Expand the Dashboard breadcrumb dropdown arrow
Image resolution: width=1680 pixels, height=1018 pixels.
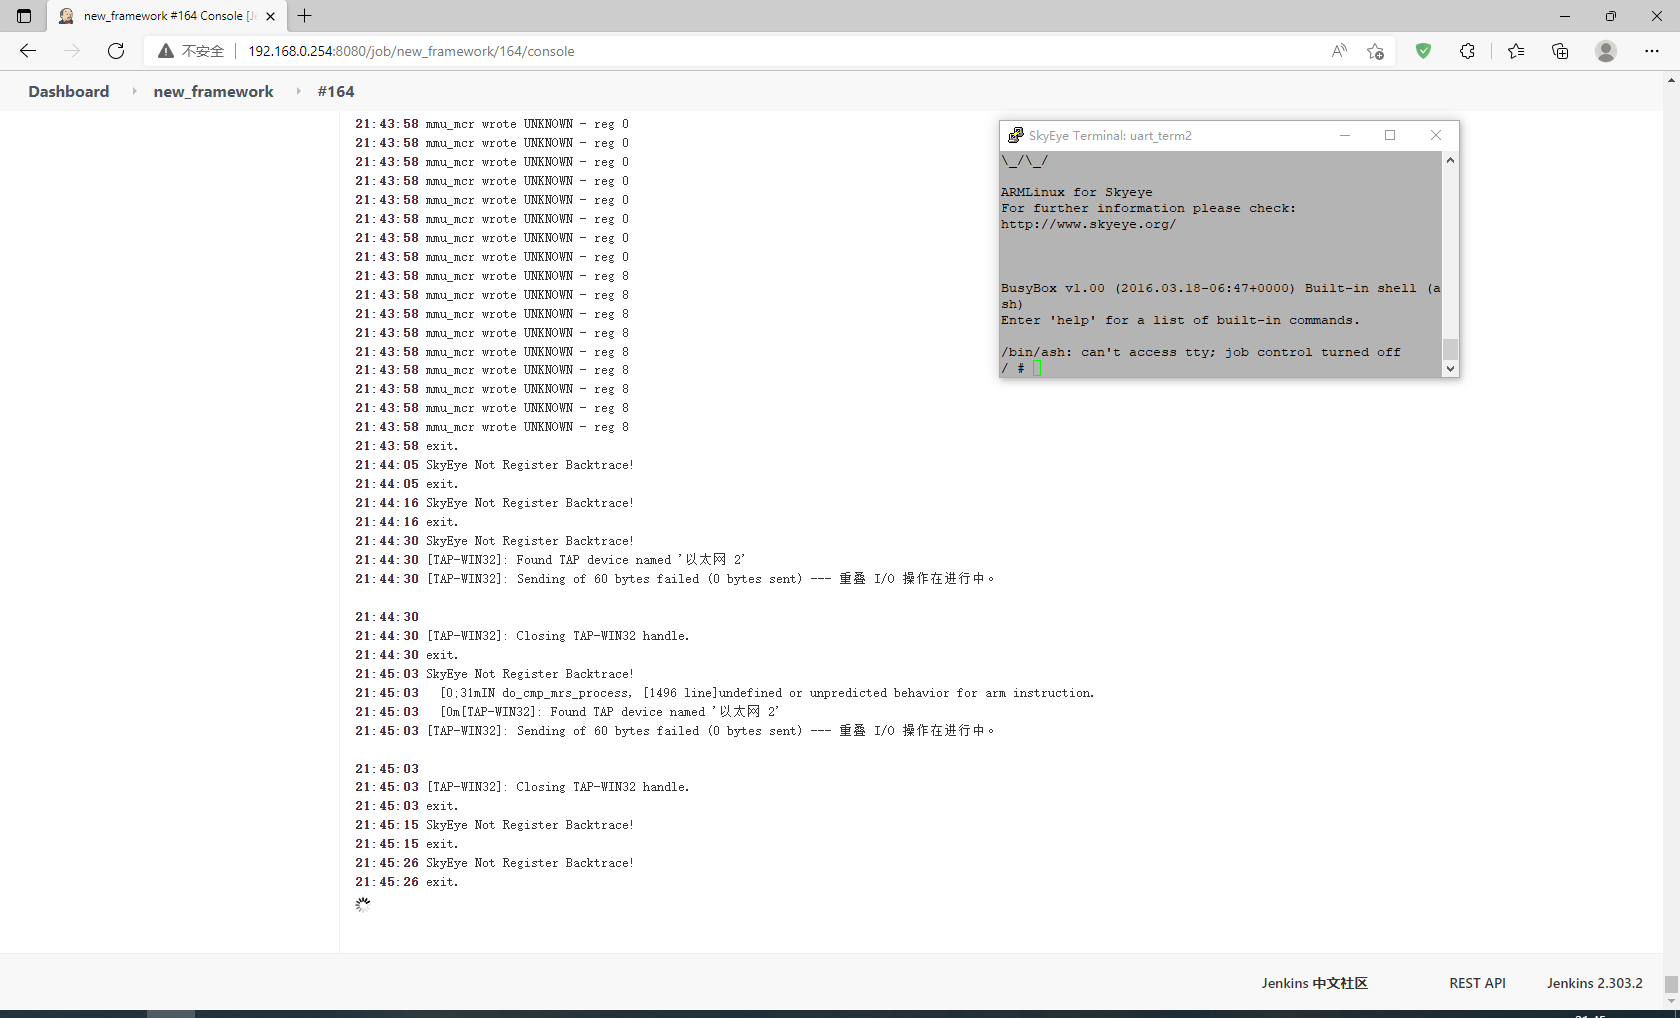[134, 91]
